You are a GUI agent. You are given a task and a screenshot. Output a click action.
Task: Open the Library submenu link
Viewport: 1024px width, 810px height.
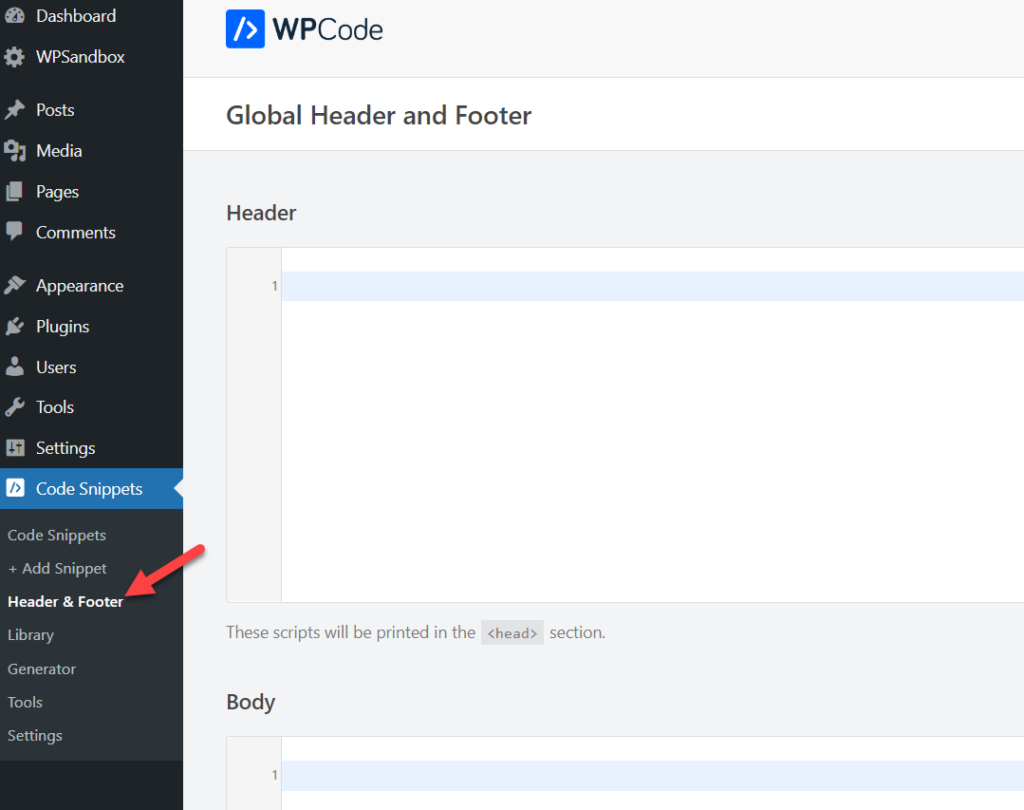(x=31, y=635)
